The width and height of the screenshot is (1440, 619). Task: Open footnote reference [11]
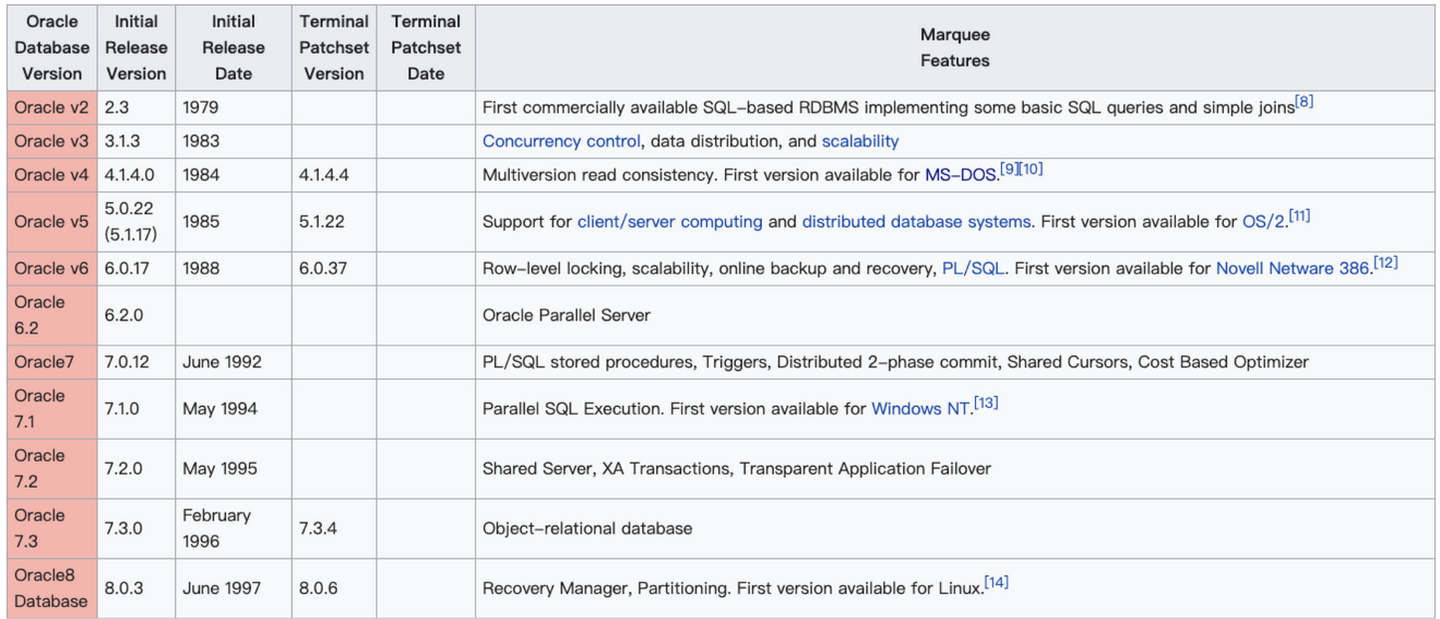[x=1299, y=215]
